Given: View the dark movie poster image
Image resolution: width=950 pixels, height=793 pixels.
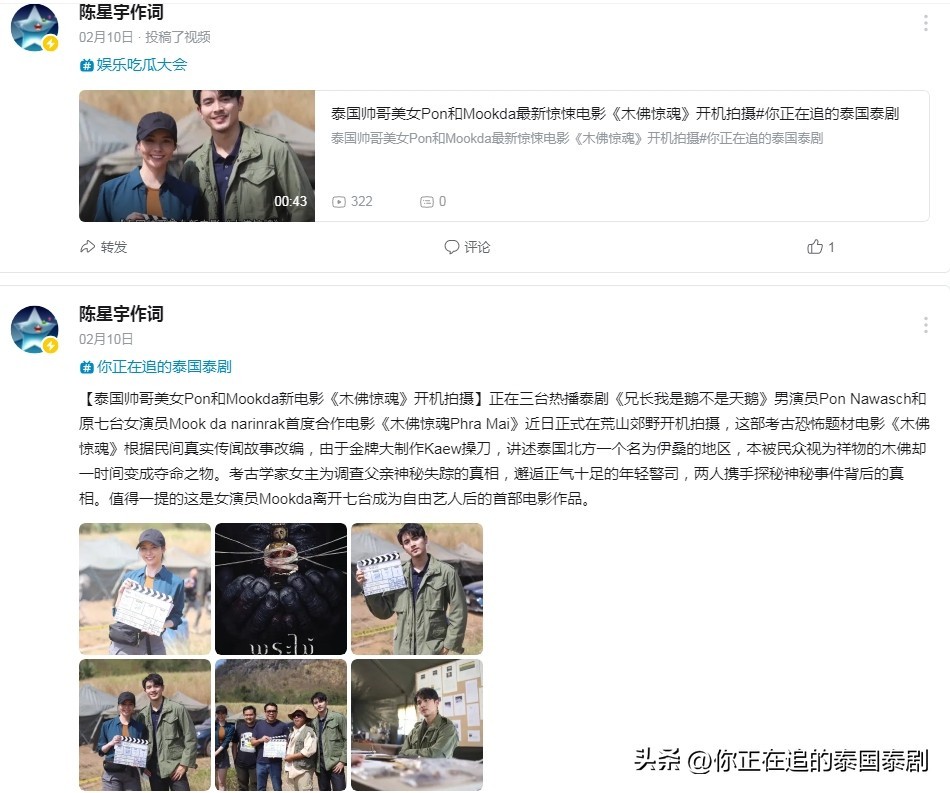Looking at the screenshot, I should click(x=281, y=589).
